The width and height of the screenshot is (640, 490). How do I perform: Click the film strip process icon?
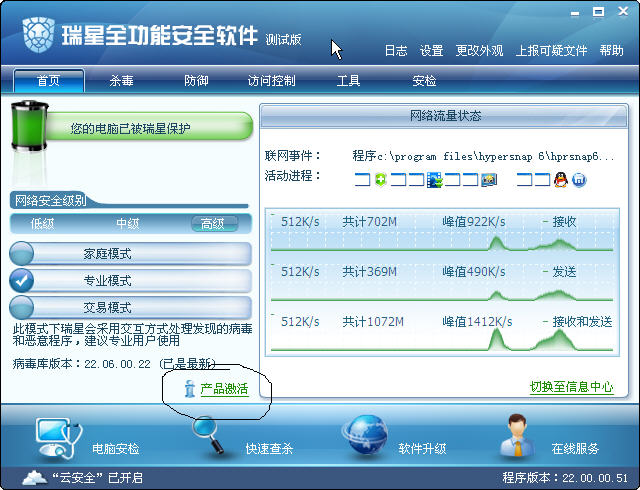point(435,180)
